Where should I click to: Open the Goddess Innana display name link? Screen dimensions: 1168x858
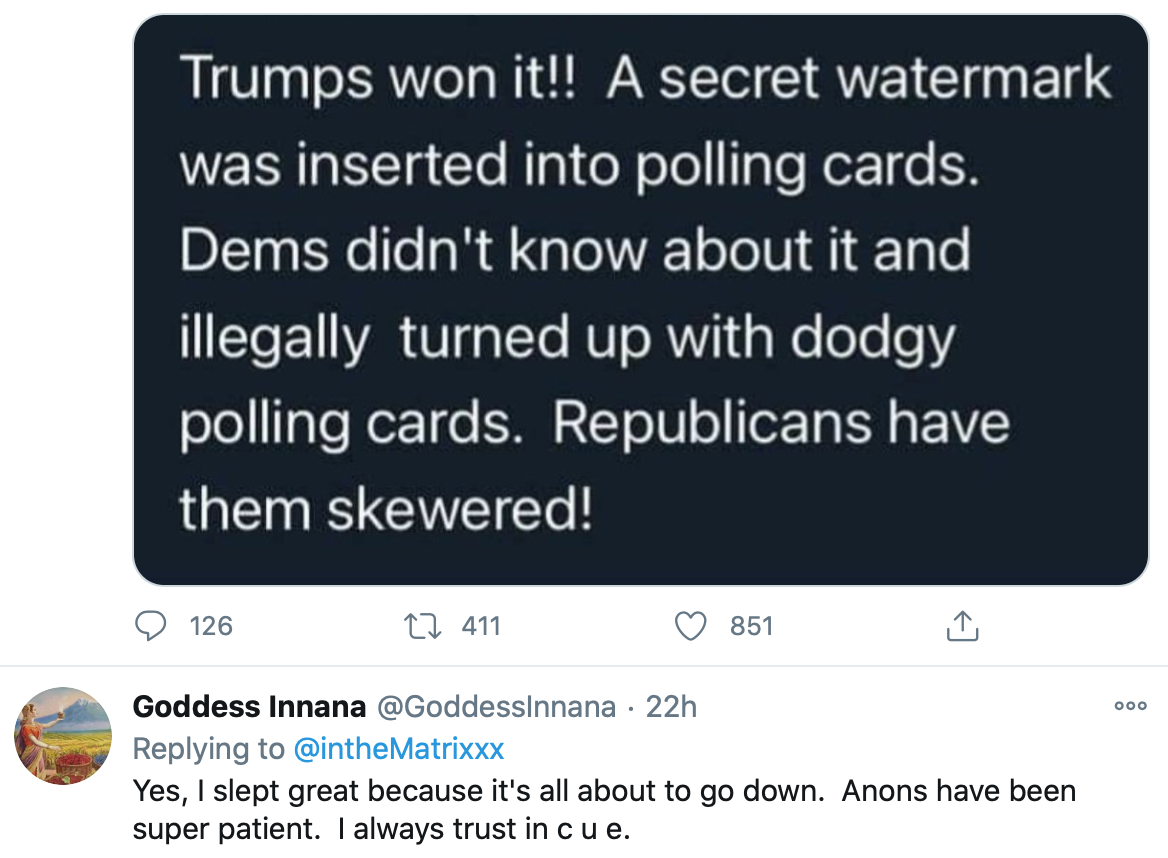pos(249,707)
